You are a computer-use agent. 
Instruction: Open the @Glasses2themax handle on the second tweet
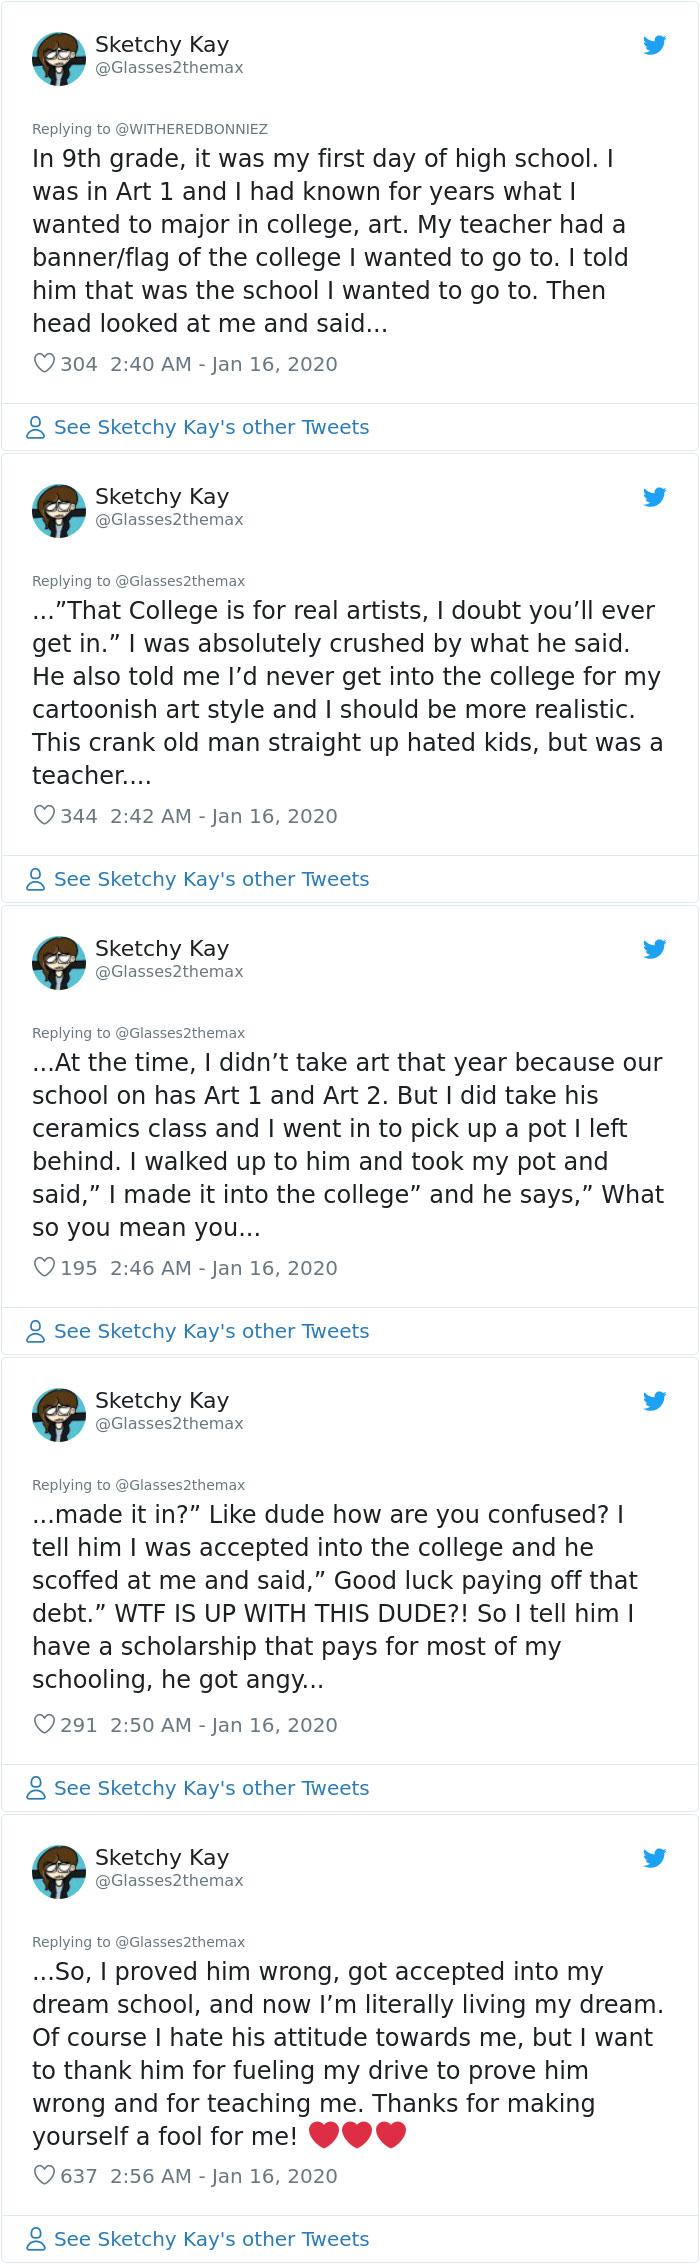click(x=169, y=520)
